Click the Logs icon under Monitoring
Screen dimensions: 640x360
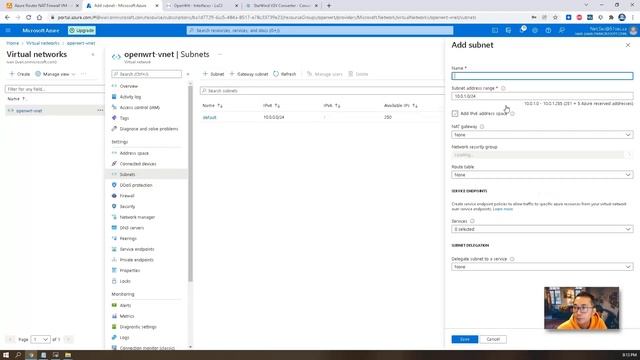(114, 337)
